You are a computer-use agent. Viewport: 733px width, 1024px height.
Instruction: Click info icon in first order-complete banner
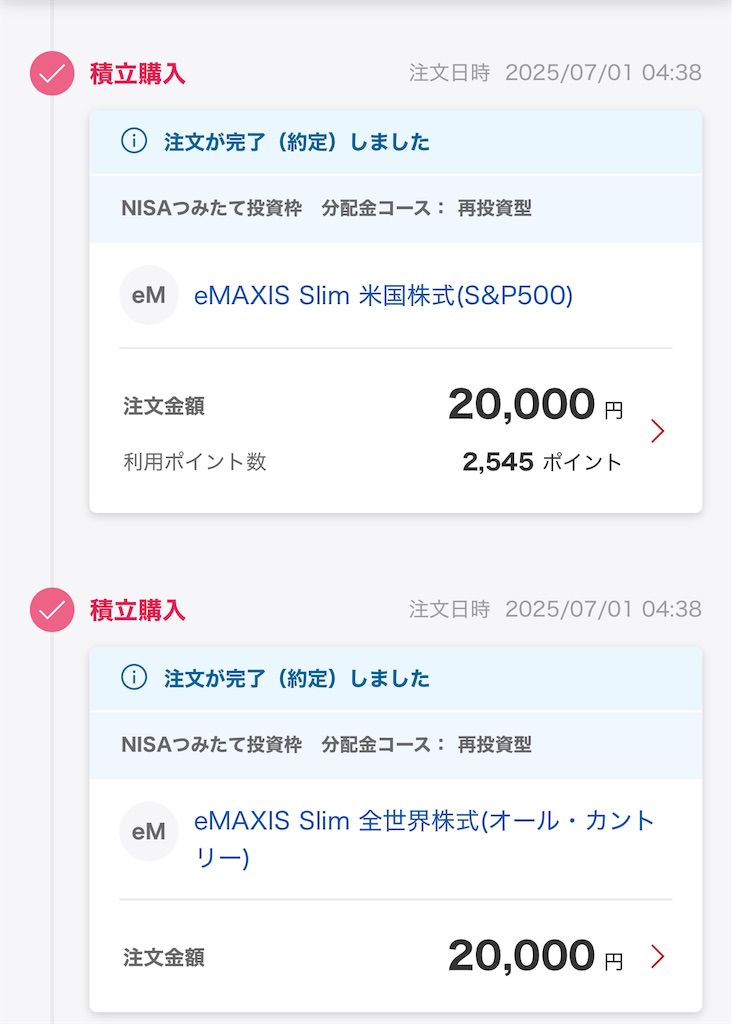(x=134, y=141)
